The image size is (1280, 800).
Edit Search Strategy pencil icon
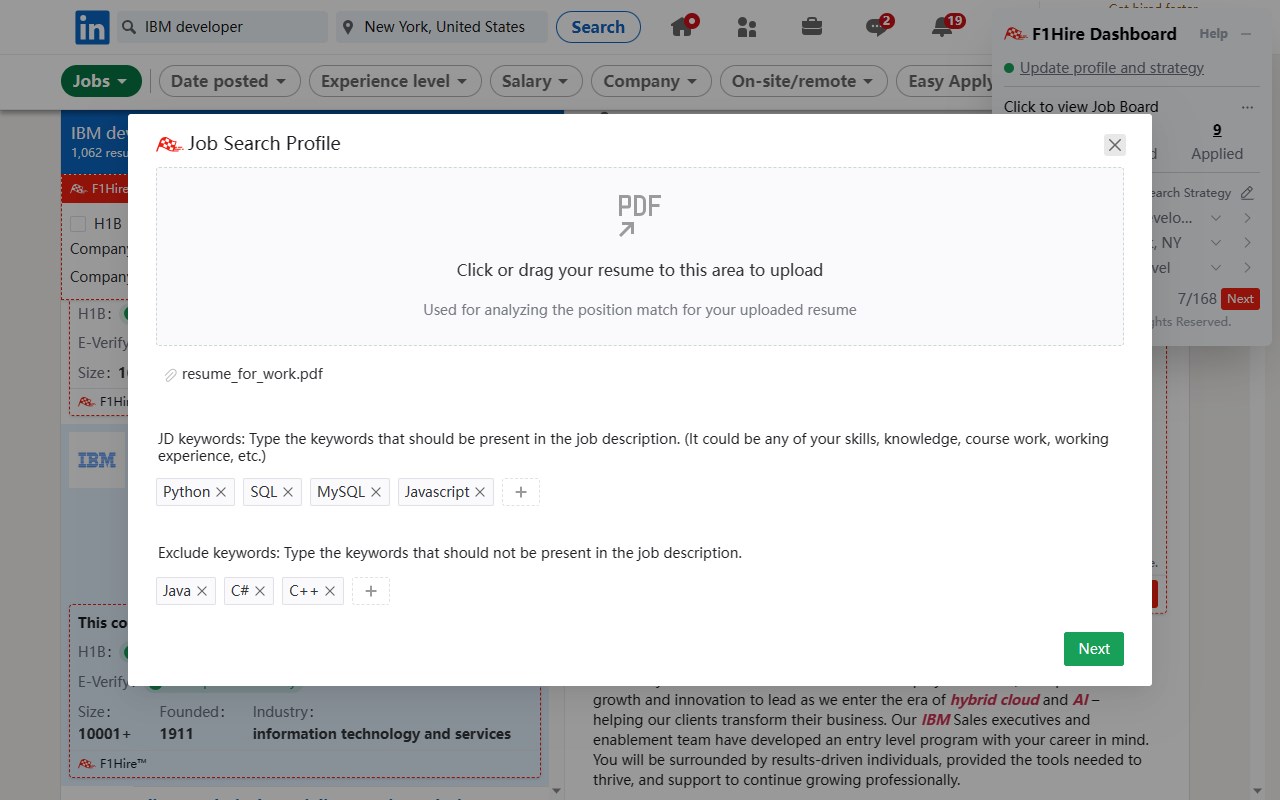click(1247, 193)
